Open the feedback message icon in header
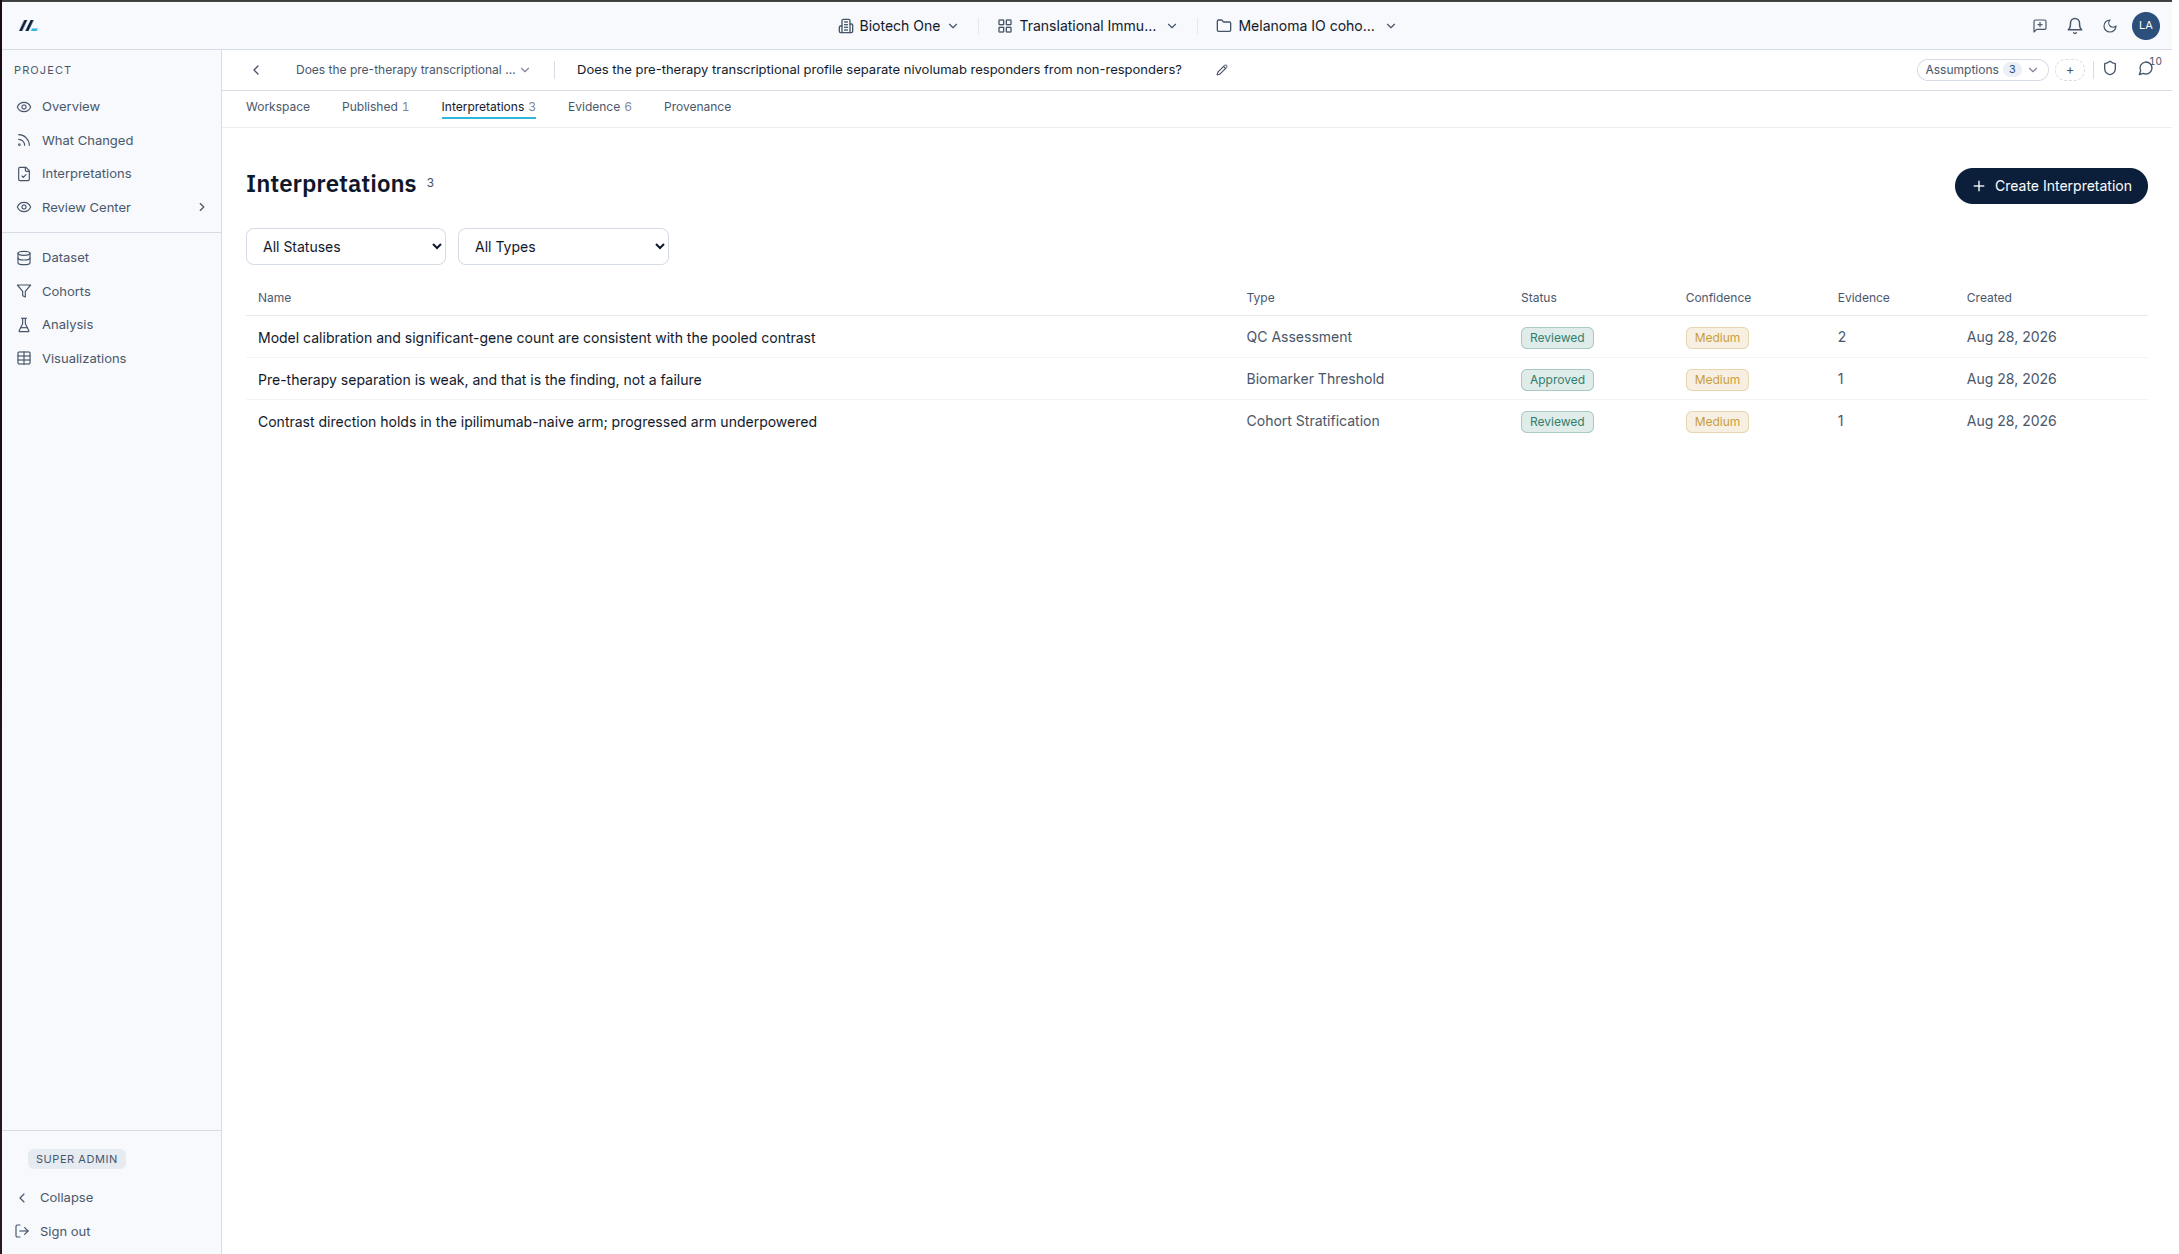2179x1254 pixels. 2040,26
